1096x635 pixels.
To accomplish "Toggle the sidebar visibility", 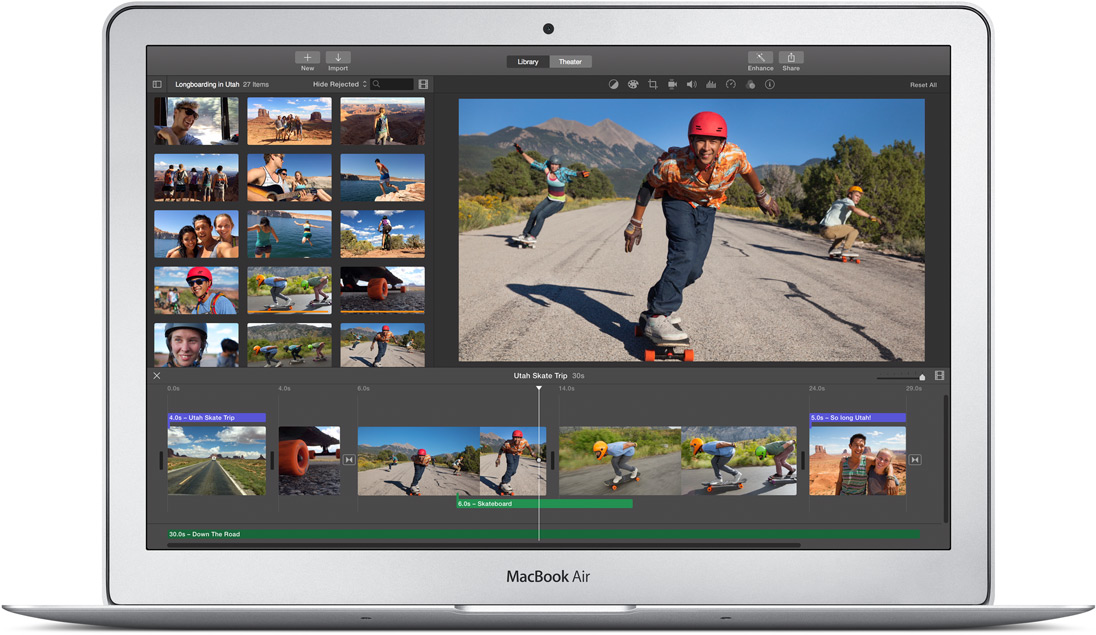I will pos(157,84).
